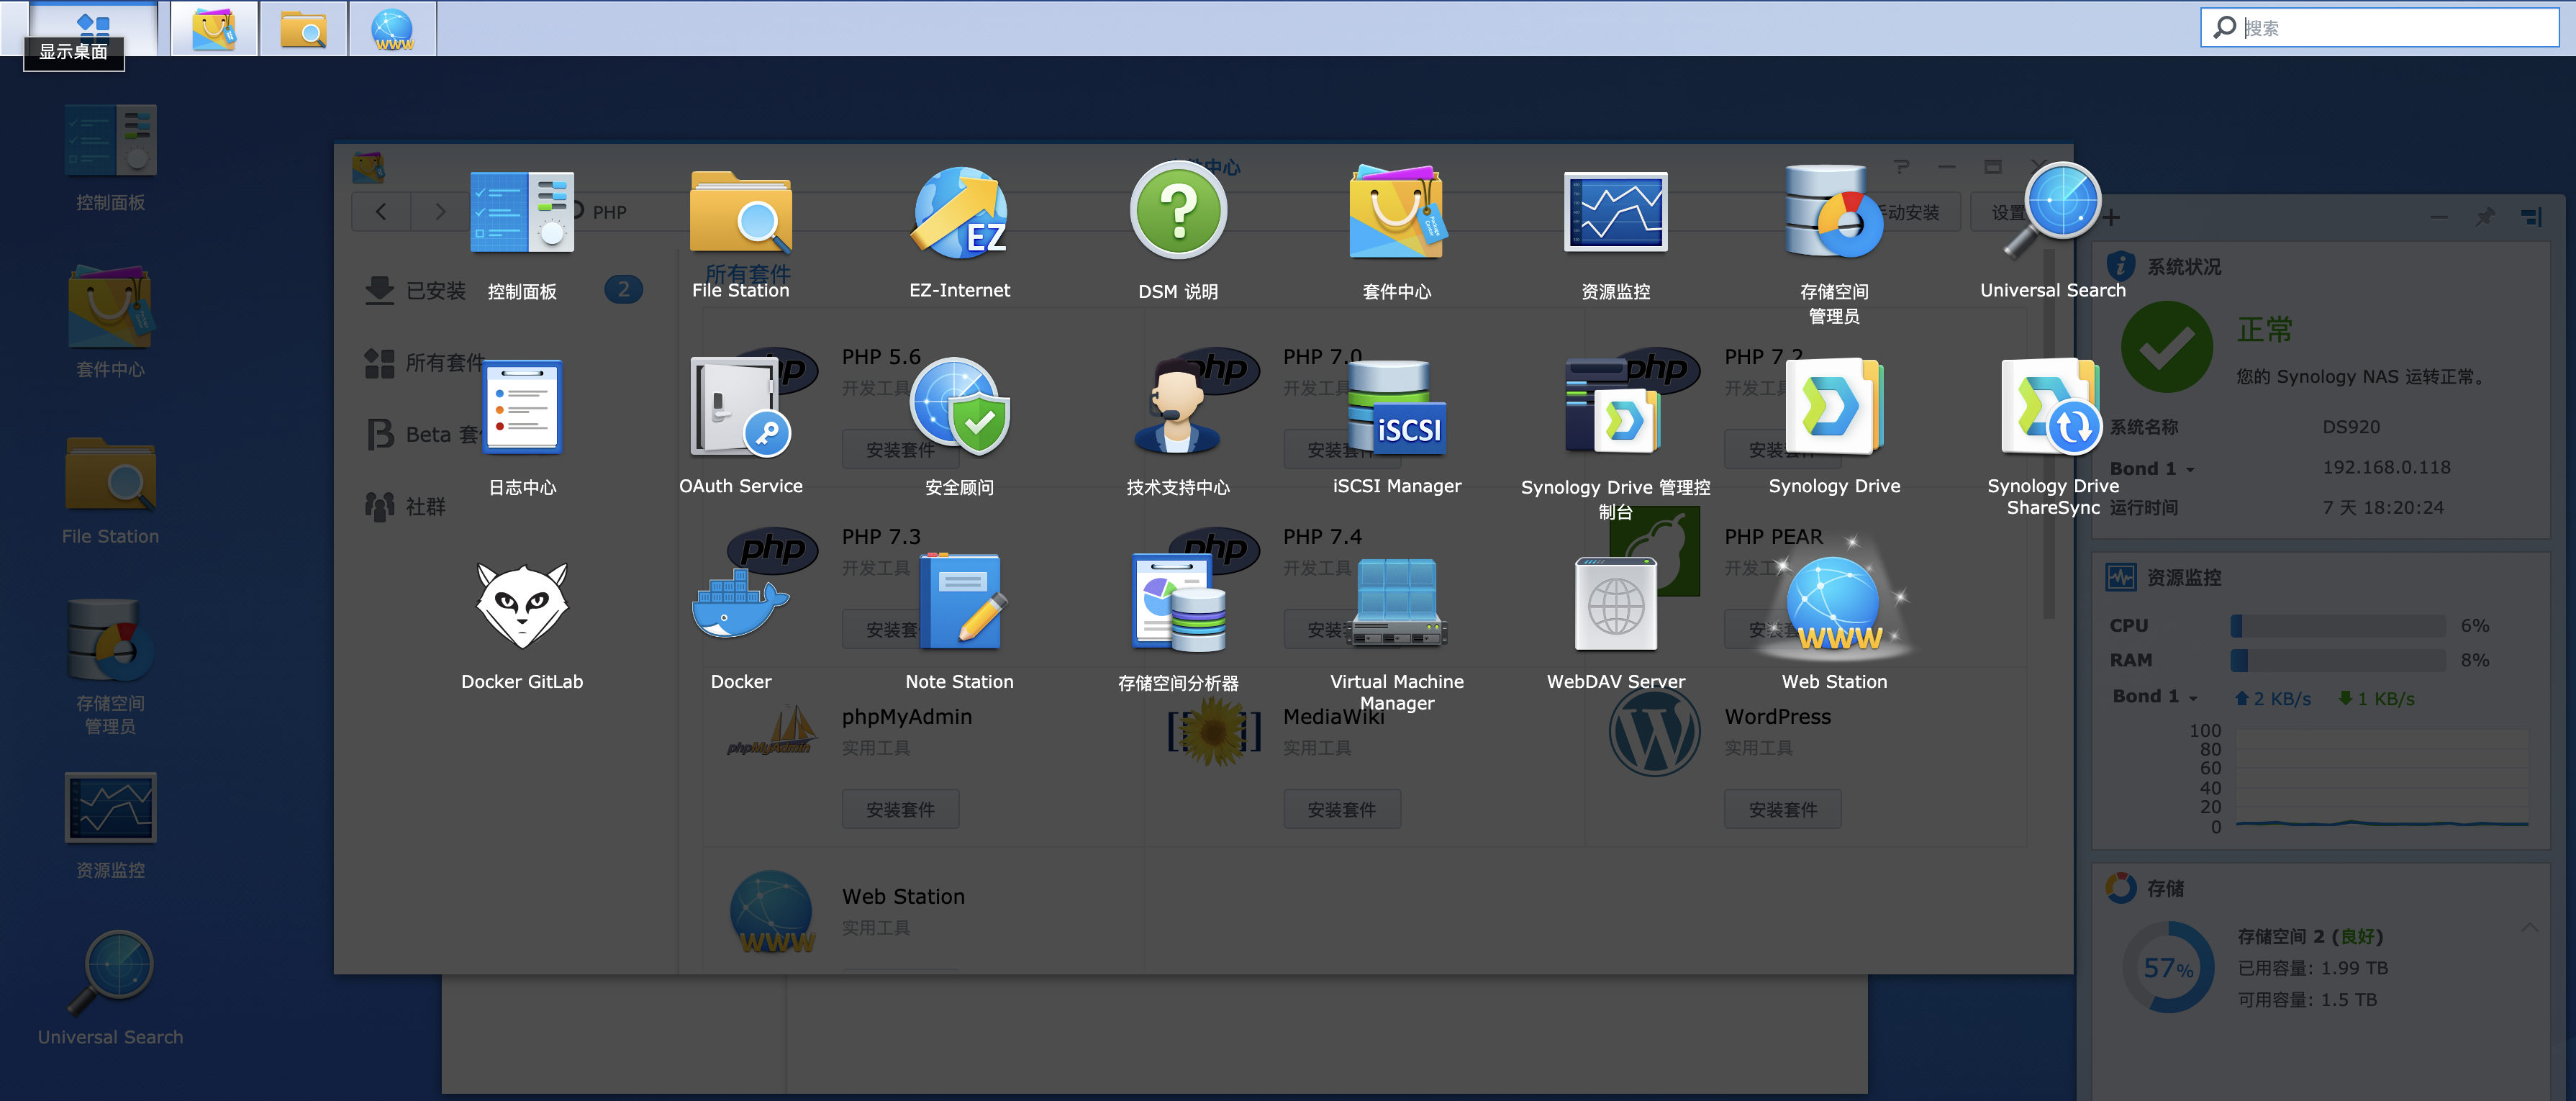Click Package Center help question icon
The image size is (2576, 1101).
click(1901, 166)
